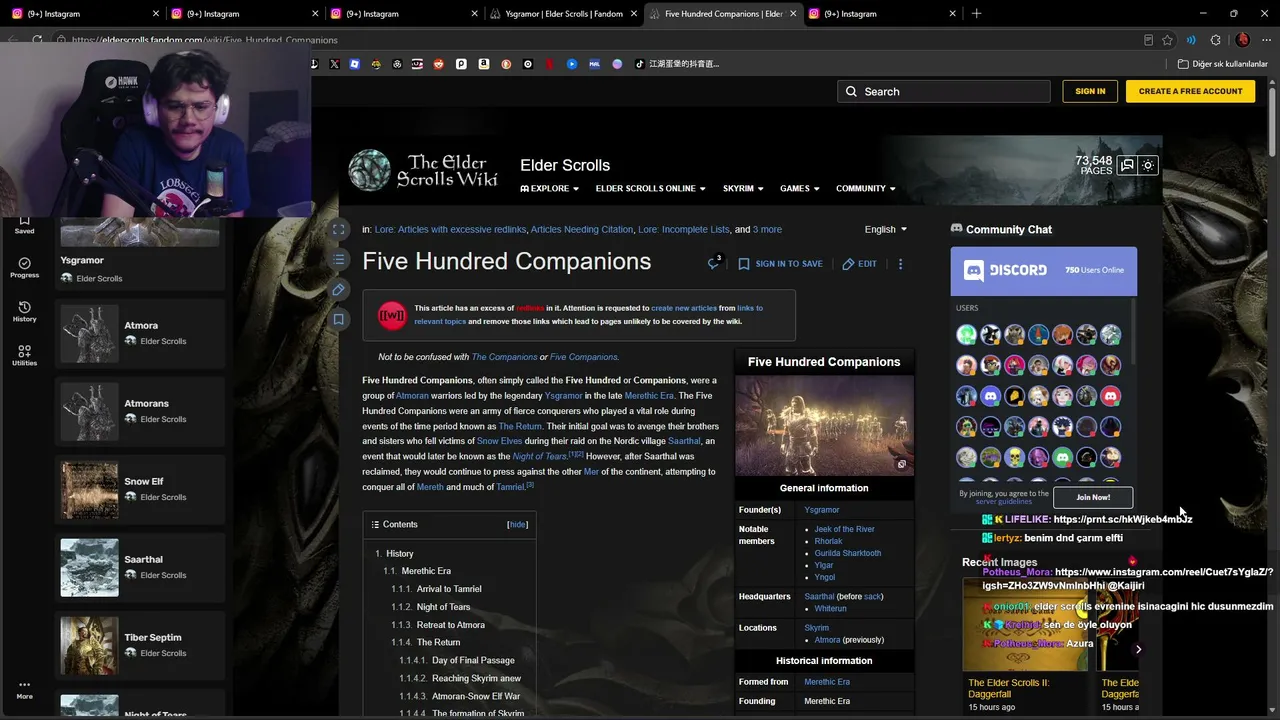Expand '3 more' categories link
Screen dimensions: 1280x720
click(767, 229)
